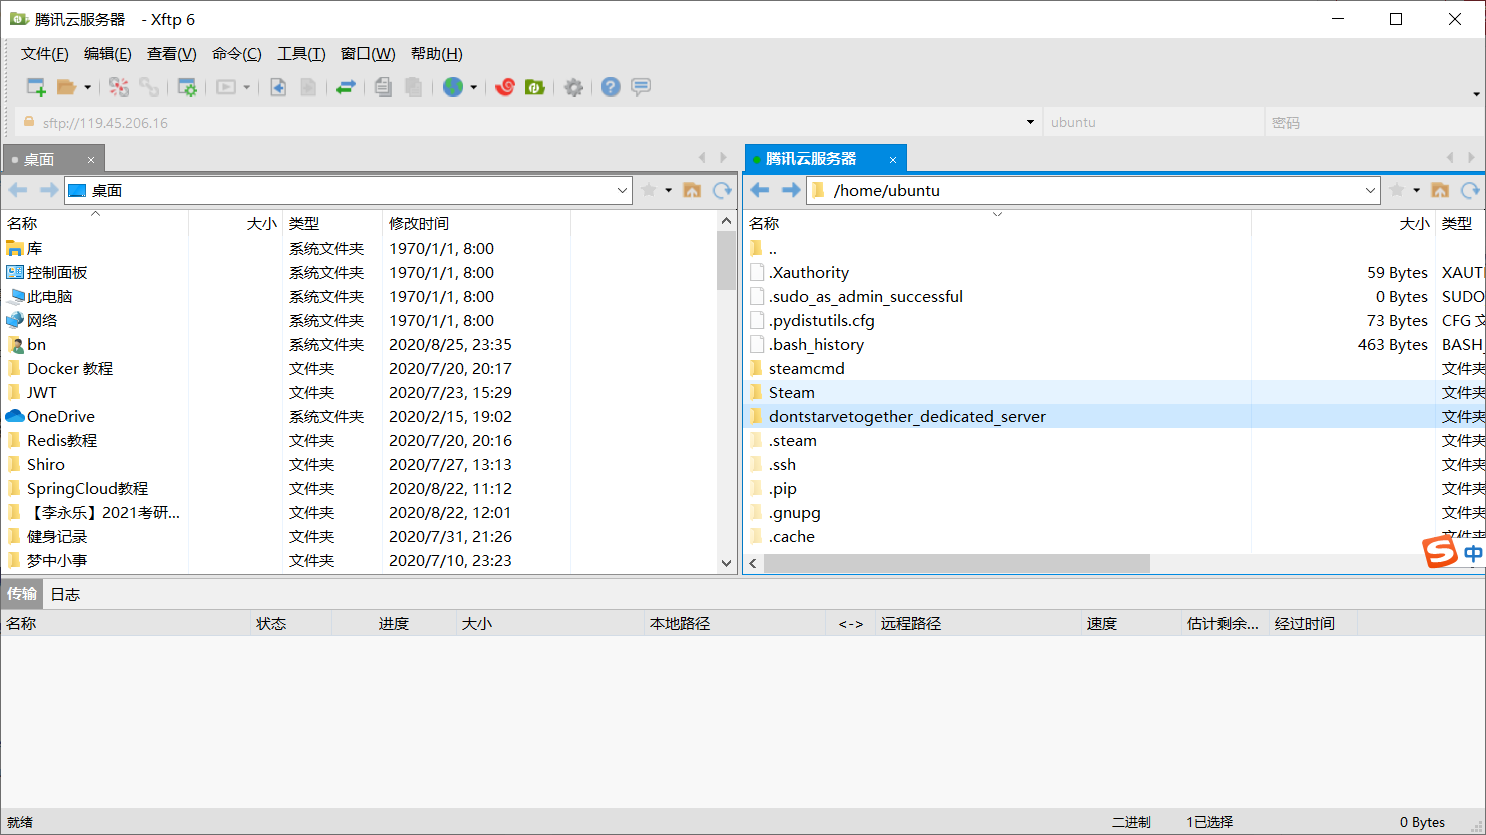This screenshot has width=1486, height=835.
Task: Click the synchronize transfer arrows icon
Action: 345,87
